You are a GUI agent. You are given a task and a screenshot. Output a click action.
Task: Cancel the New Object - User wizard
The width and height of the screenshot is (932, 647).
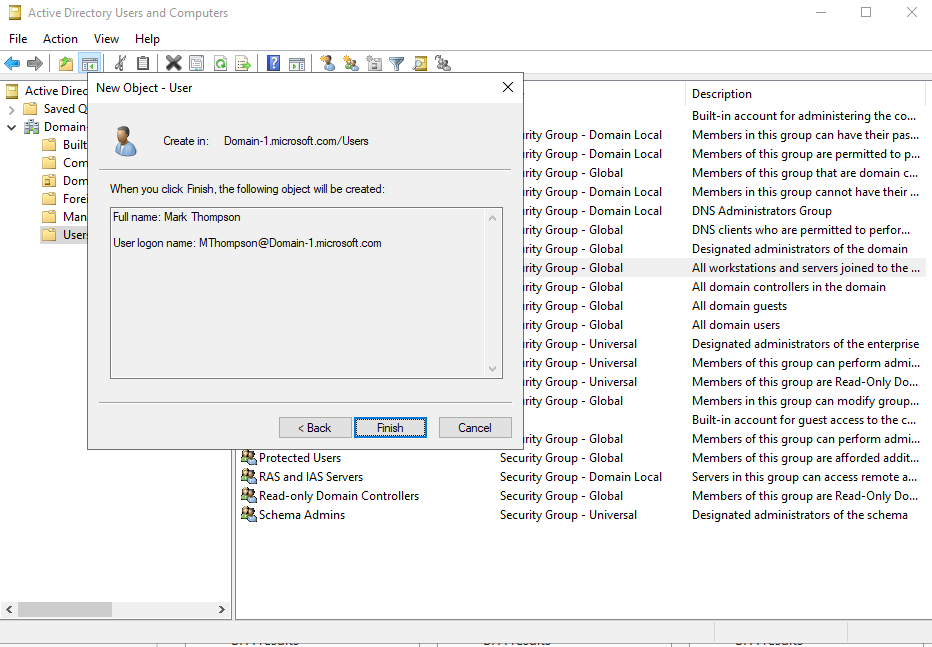tap(475, 427)
